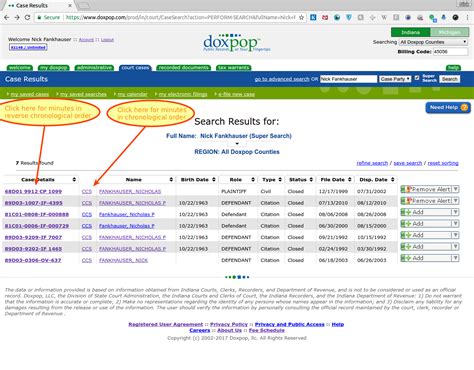The image size is (474, 370).
Task: Open my saved cases link
Action: pyautogui.click(x=30, y=94)
